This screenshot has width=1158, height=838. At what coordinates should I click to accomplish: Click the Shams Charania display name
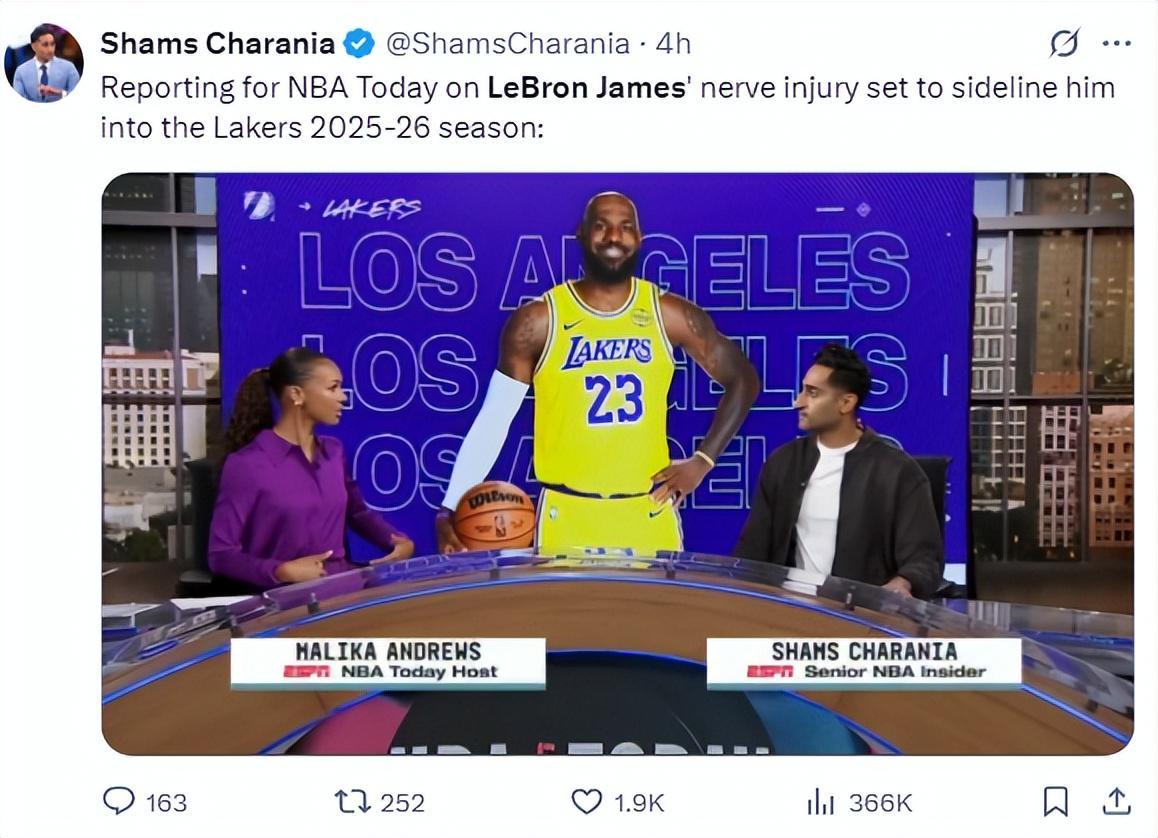[x=217, y=44]
